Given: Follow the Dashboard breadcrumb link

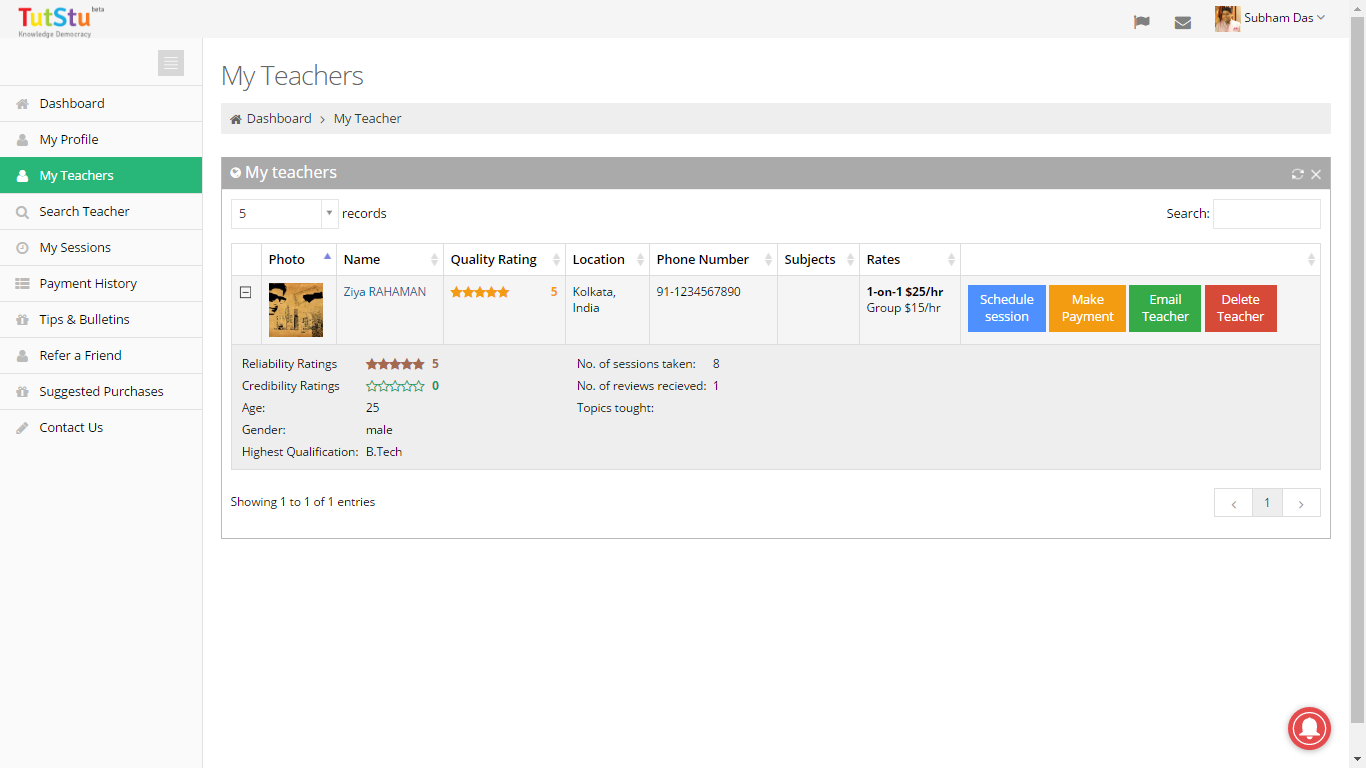Looking at the screenshot, I should 279,118.
